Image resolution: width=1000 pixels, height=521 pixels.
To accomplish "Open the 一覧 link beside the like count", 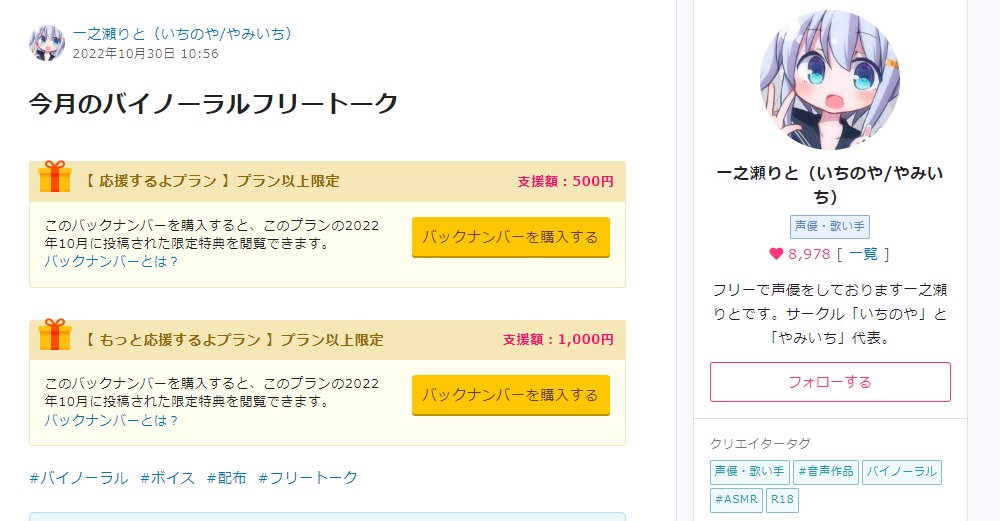I will pos(862,254).
